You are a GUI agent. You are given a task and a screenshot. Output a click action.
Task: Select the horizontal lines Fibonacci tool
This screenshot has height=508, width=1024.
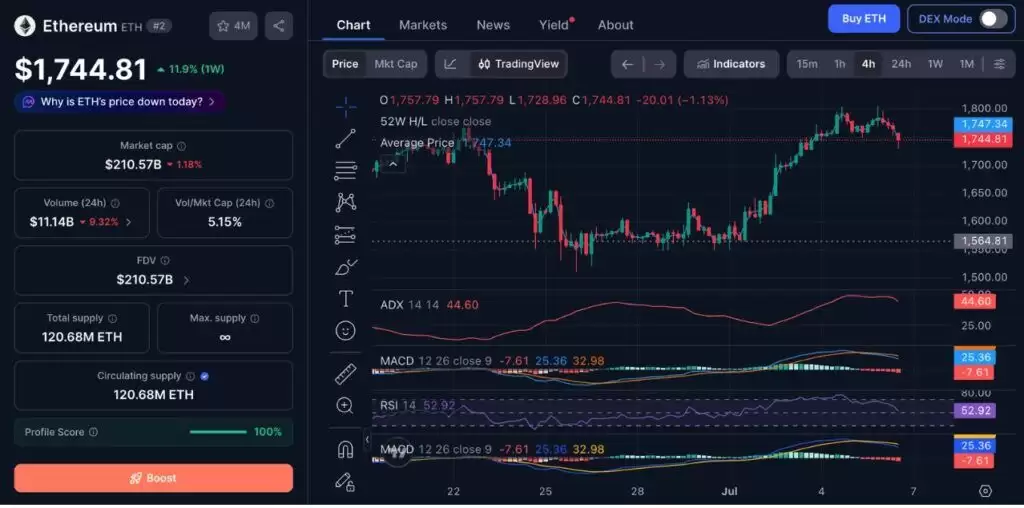coord(345,170)
